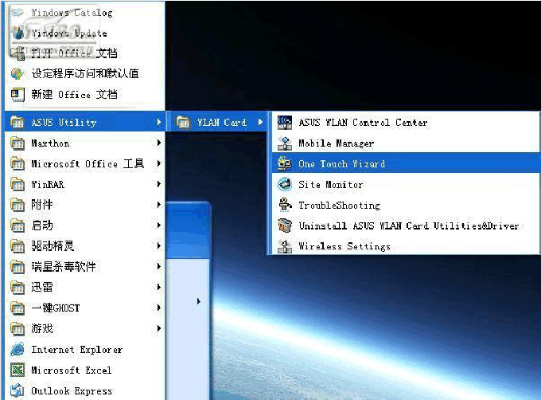
Task: Open ASUS WLAN Control Center entry
Action: click(x=406, y=123)
